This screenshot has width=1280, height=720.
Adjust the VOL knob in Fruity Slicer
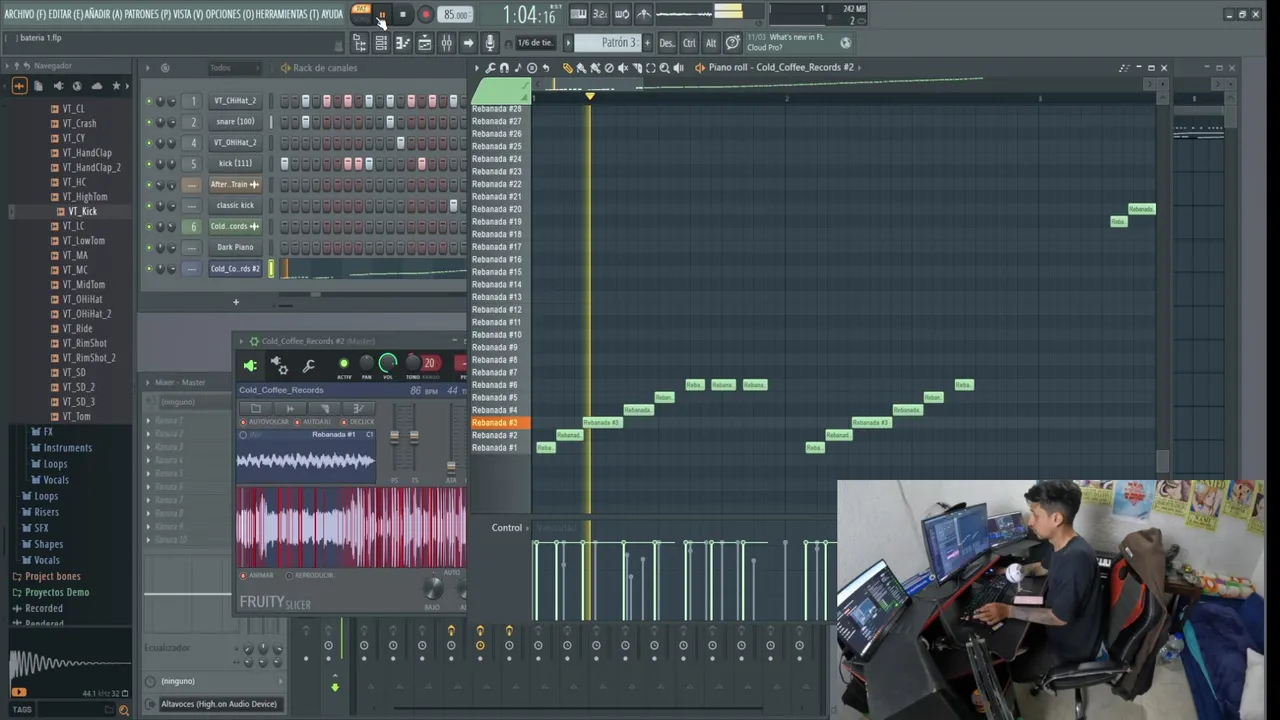coord(388,363)
